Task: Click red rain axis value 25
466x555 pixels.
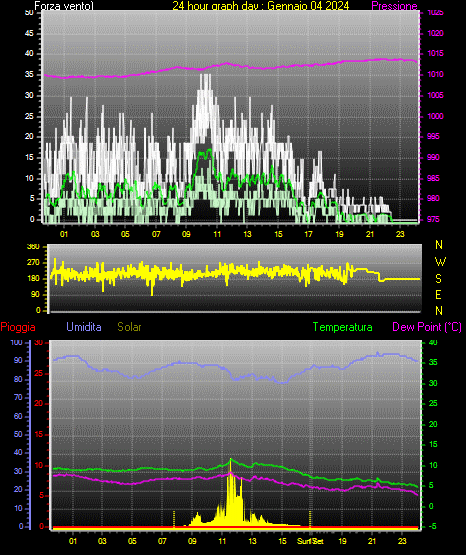Action: pos(39,373)
